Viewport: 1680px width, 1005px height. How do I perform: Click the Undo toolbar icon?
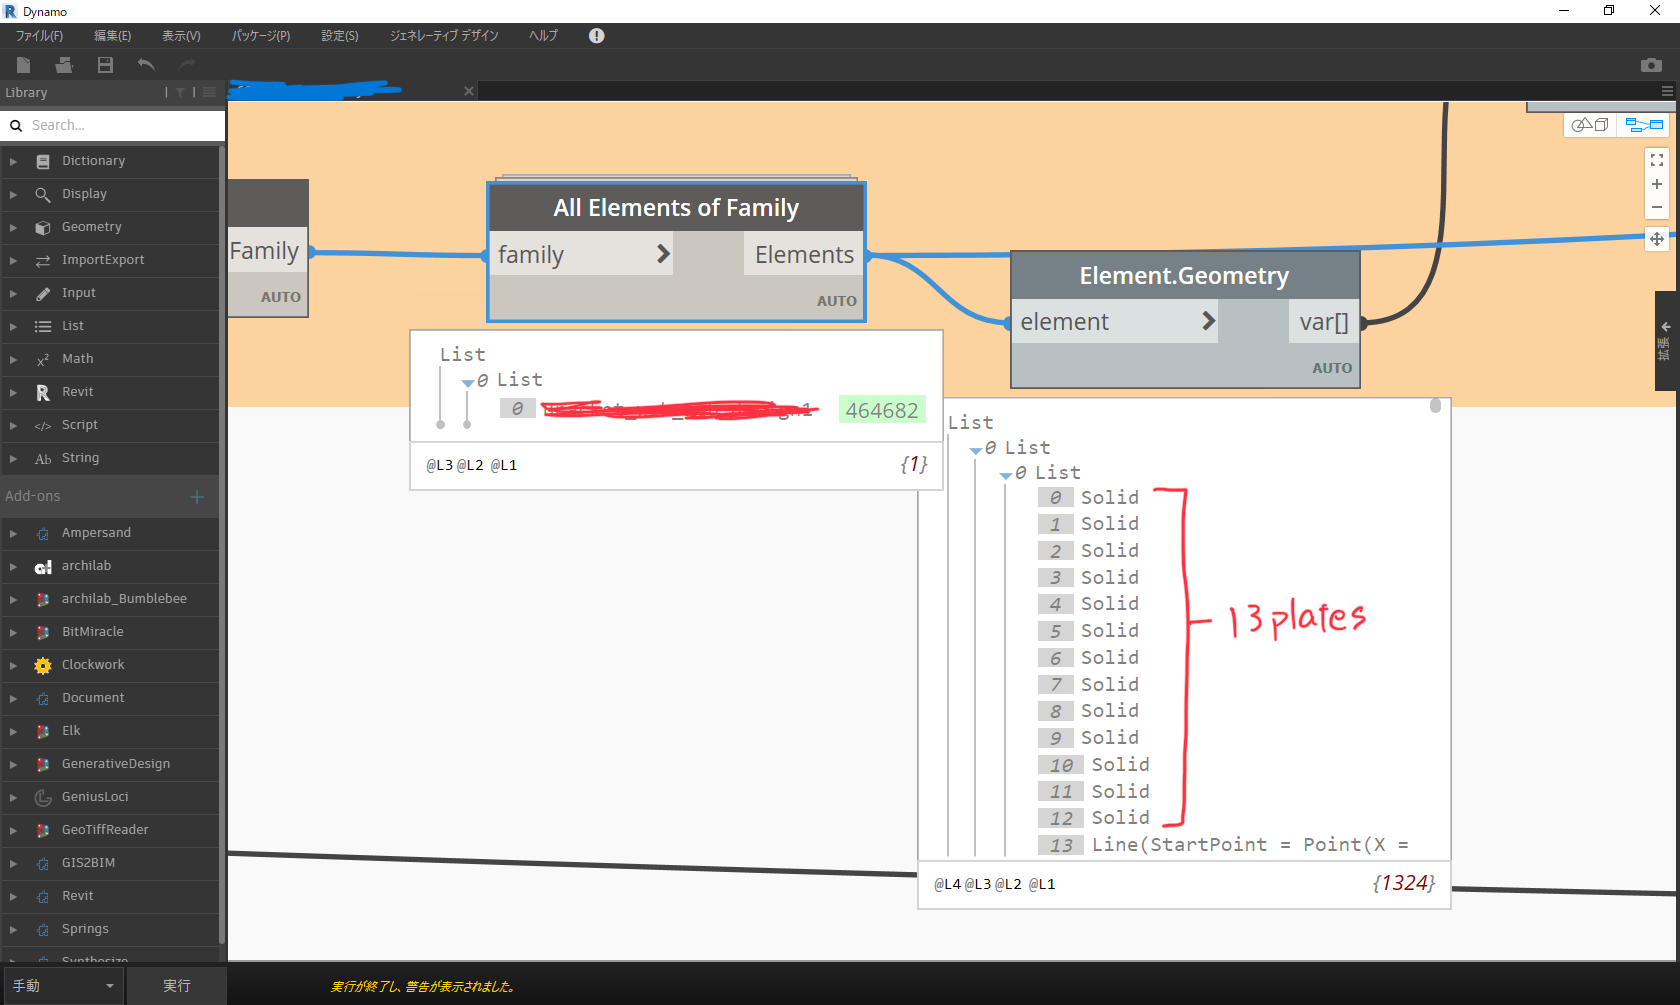point(146,65)
